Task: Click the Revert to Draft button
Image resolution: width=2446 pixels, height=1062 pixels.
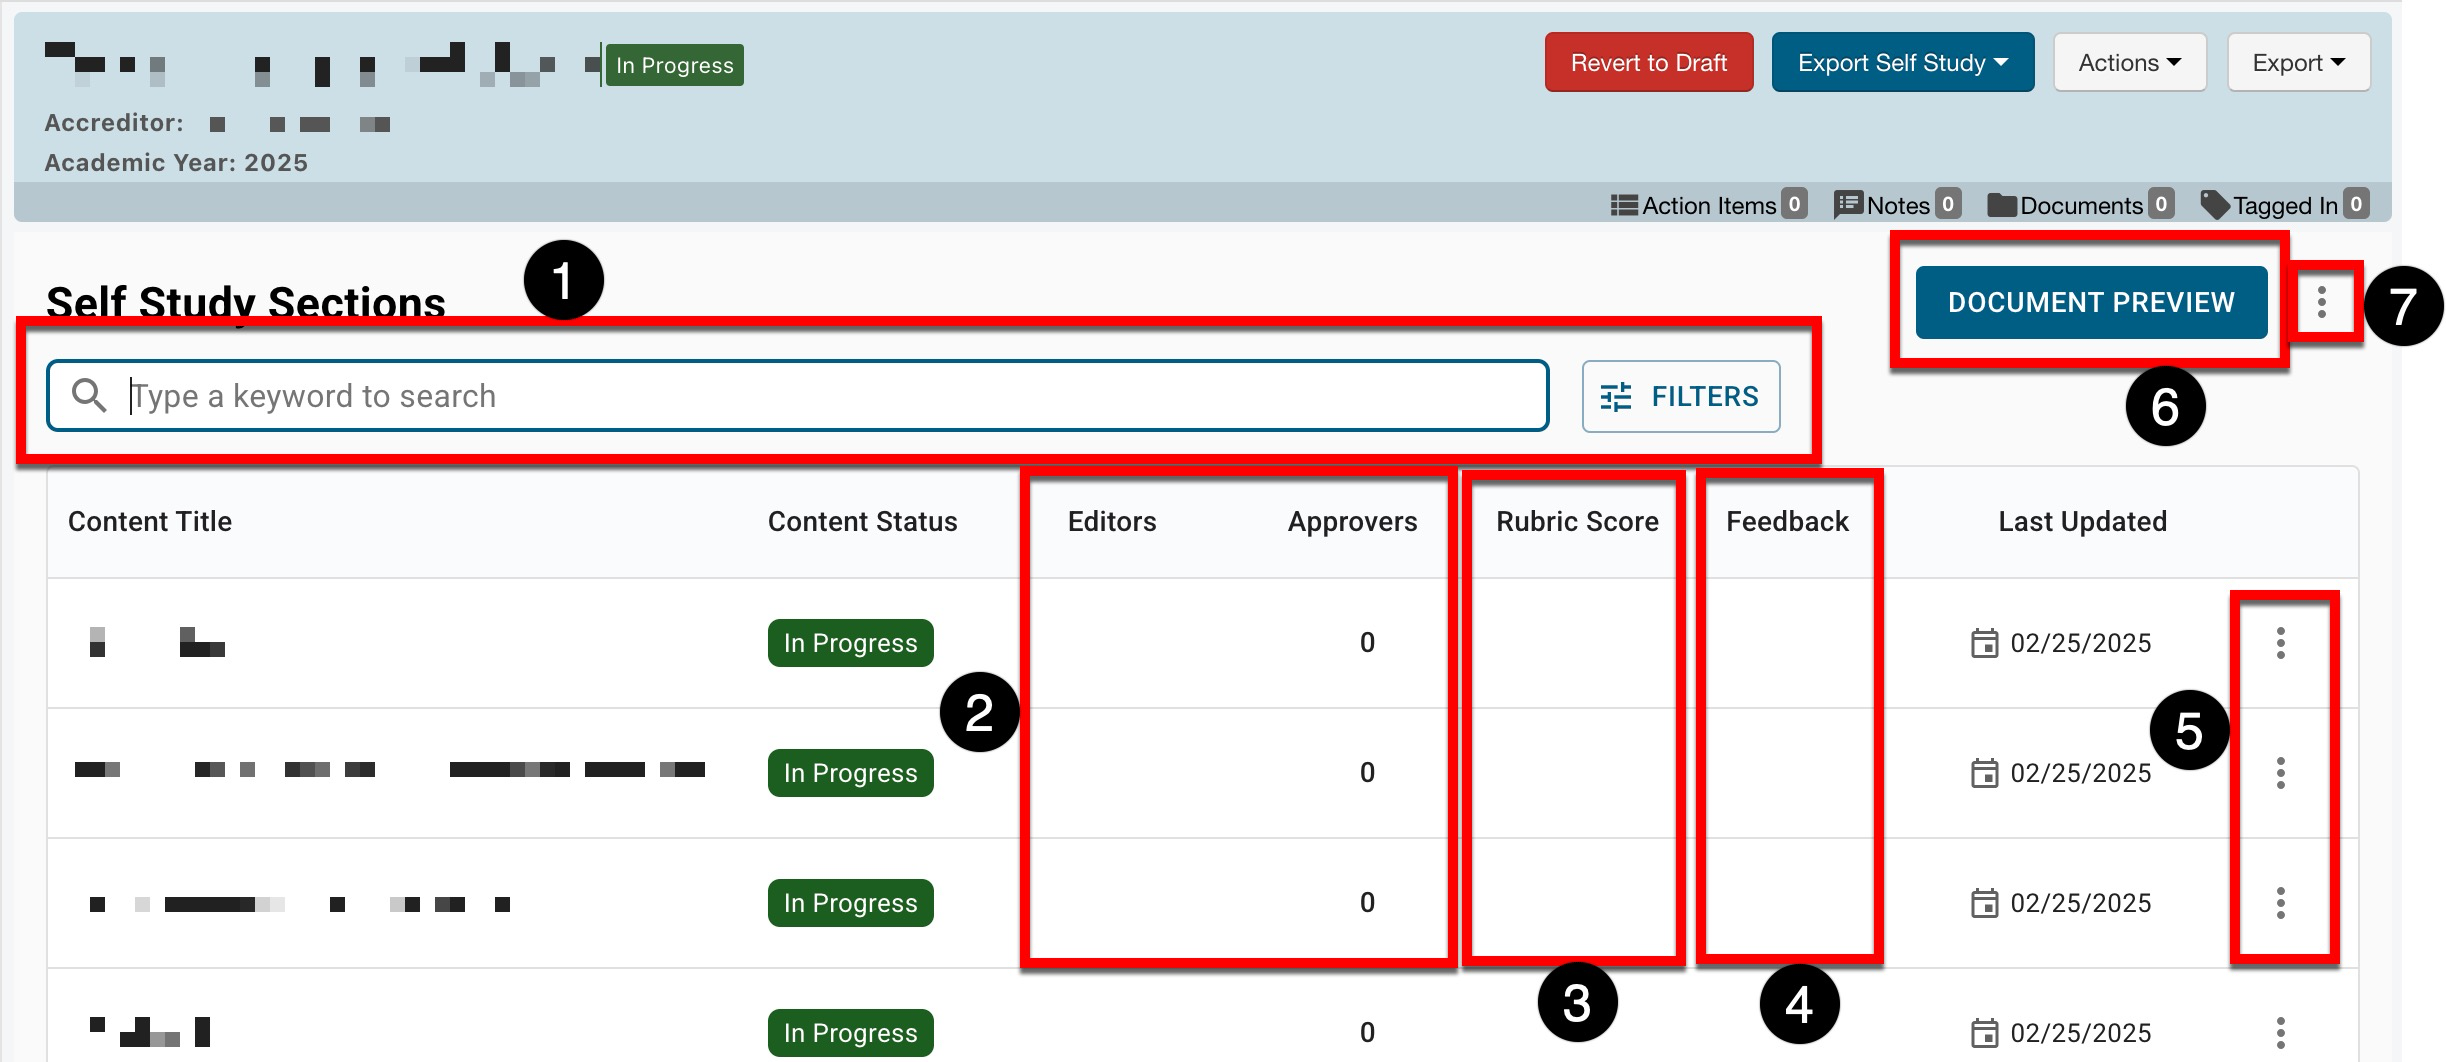Action: click(1648, 63)
